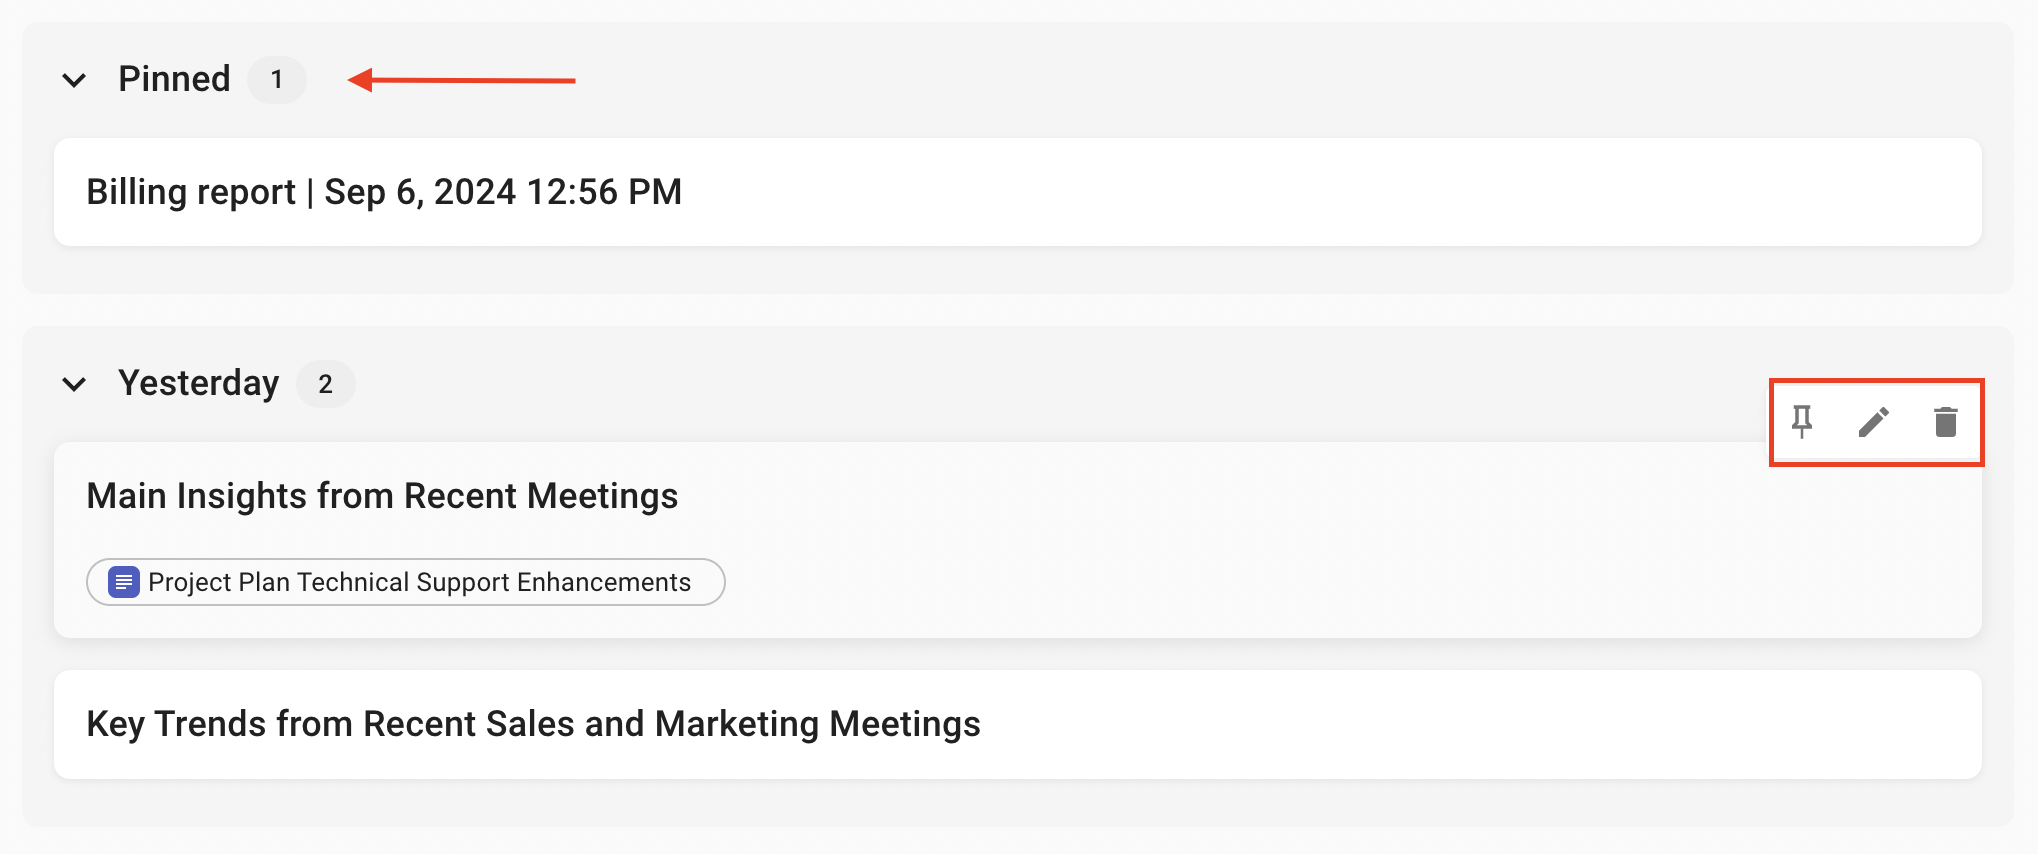2038x854 pixels.
Task: Click the red arrow pointing at Pinned
Action: point(462,80)
